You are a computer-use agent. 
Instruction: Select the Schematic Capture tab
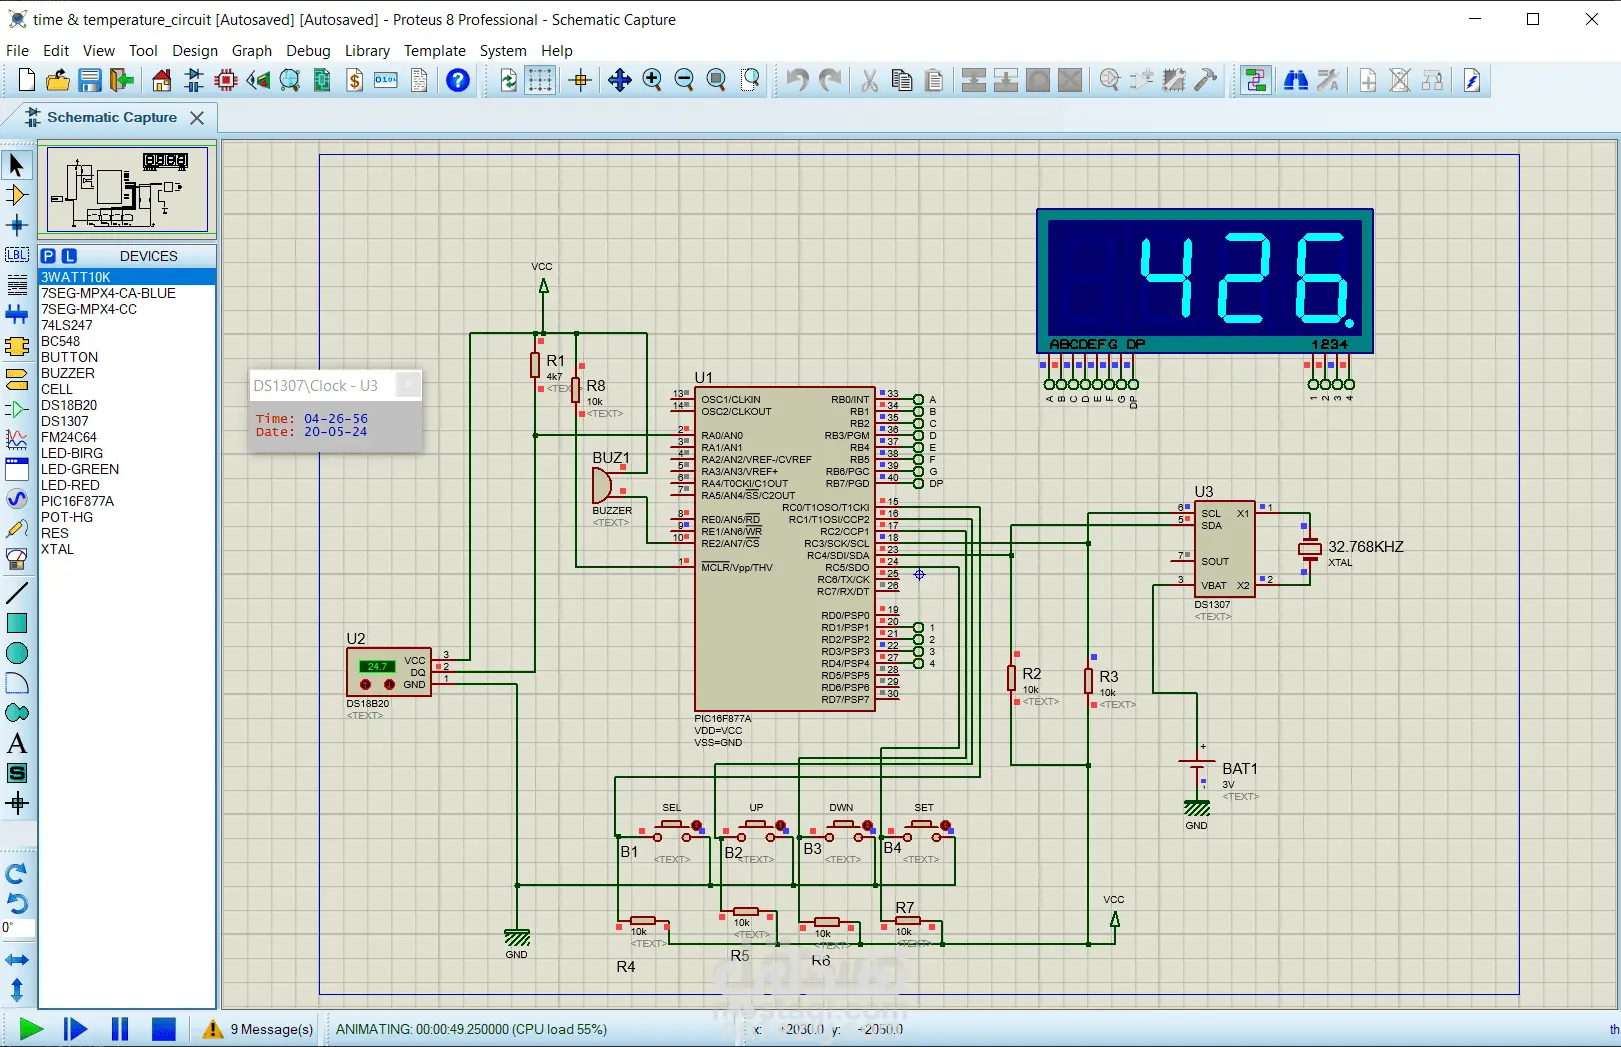112,117
